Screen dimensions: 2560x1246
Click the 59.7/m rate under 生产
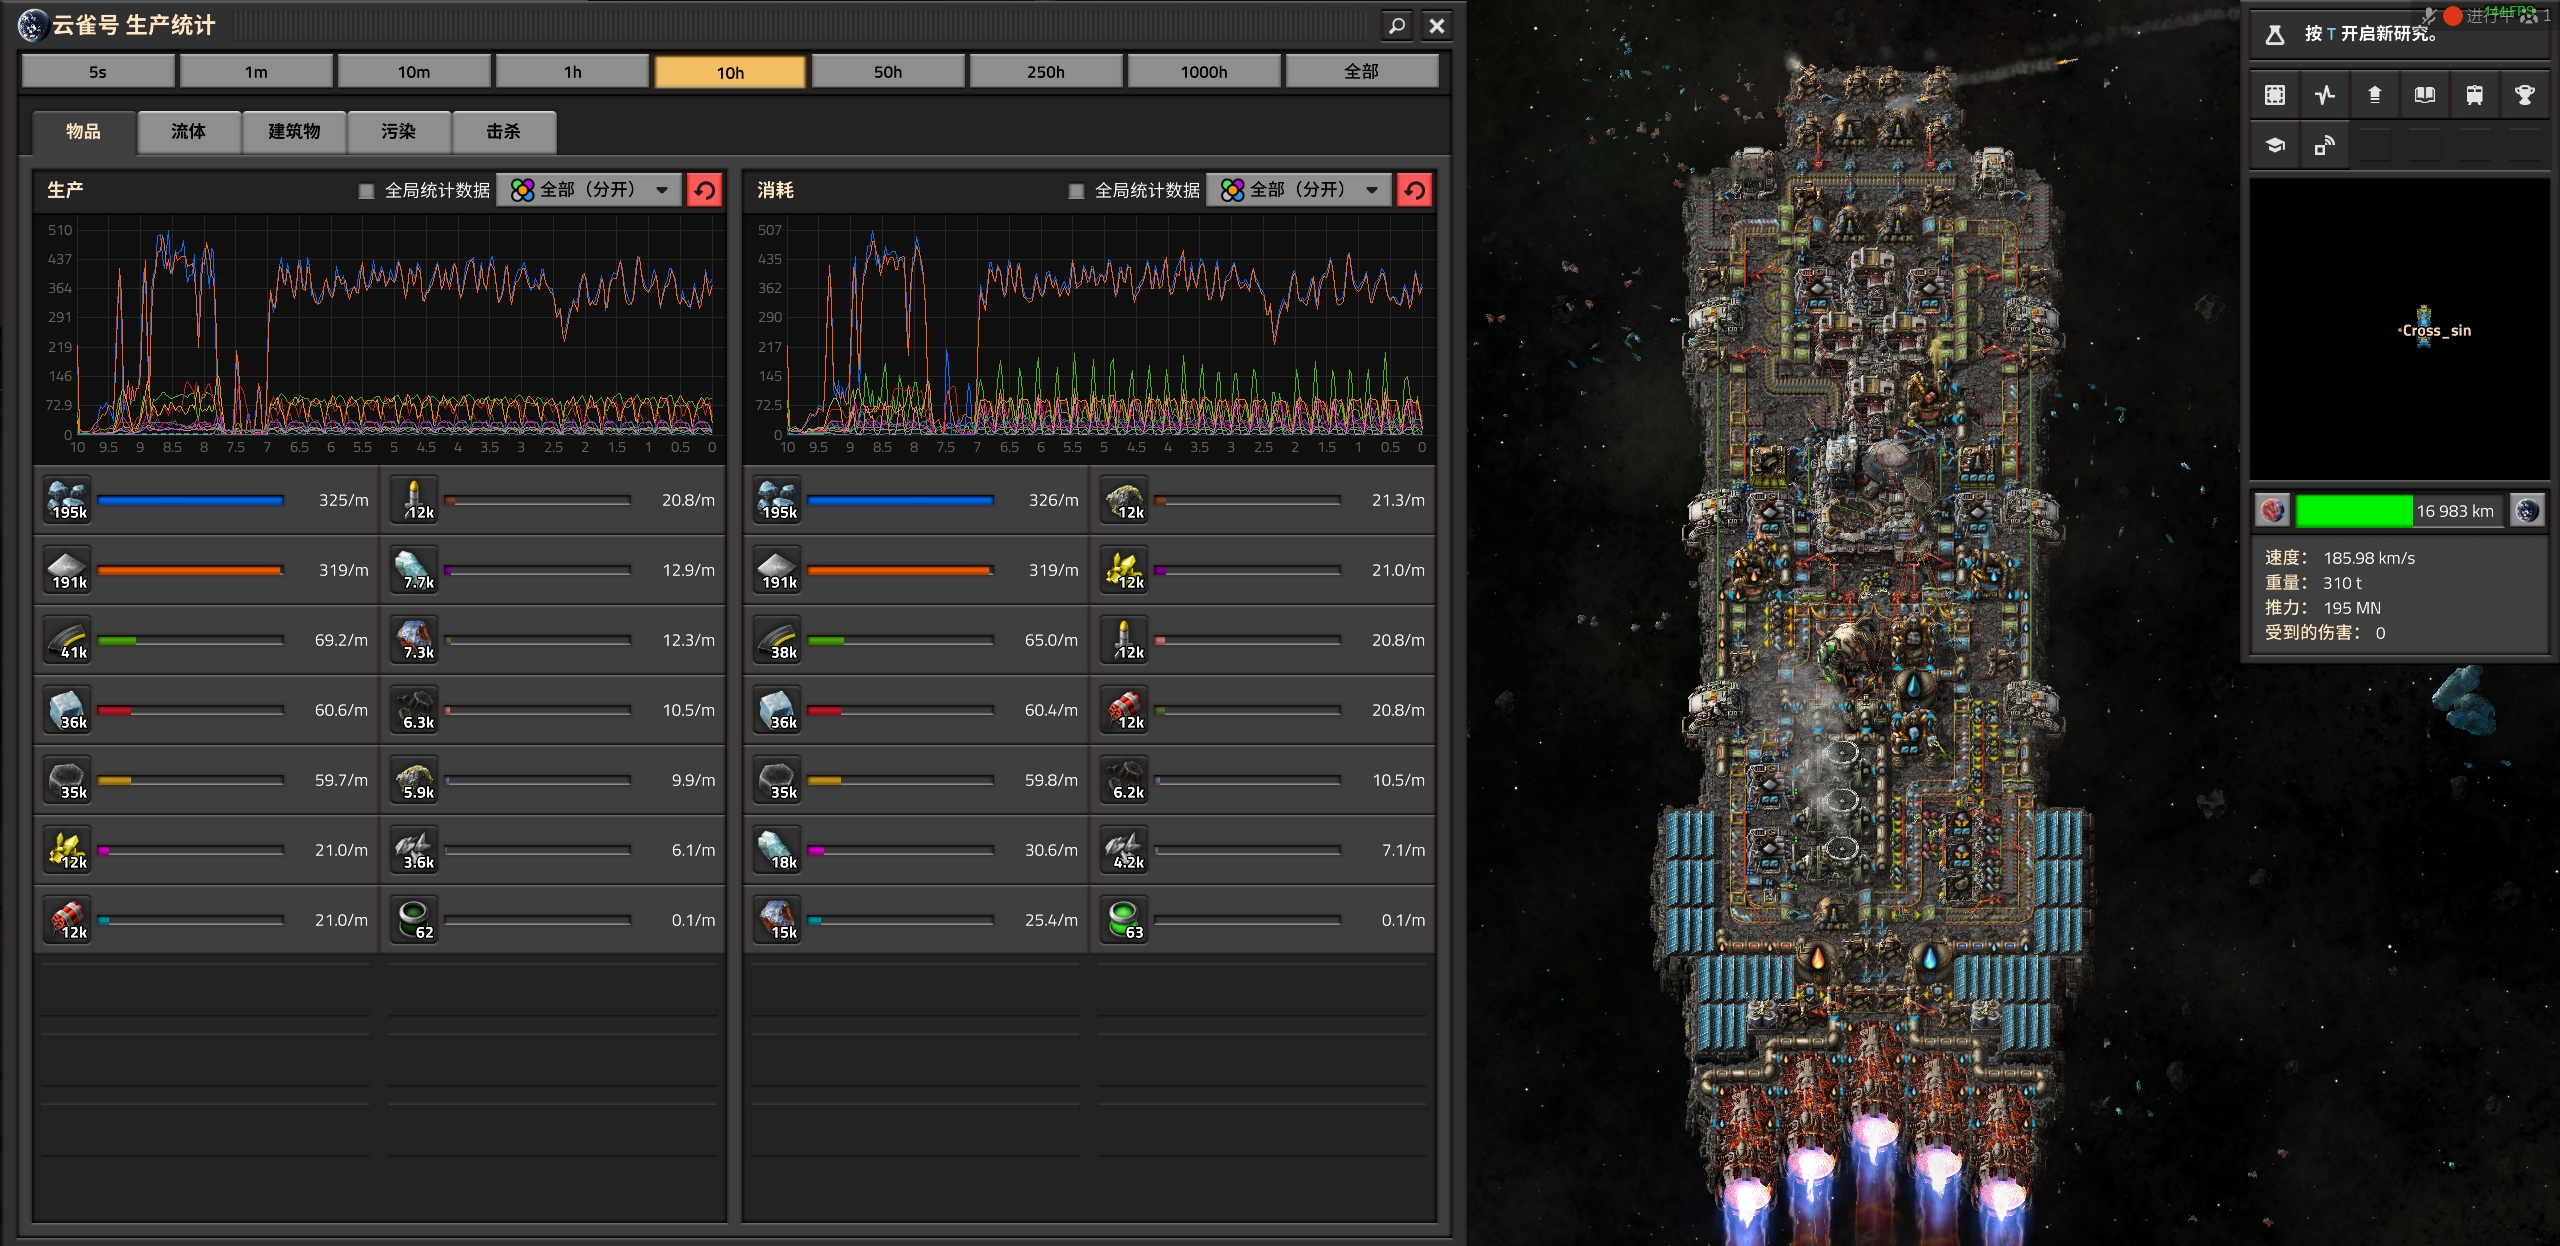click(341, 780)
